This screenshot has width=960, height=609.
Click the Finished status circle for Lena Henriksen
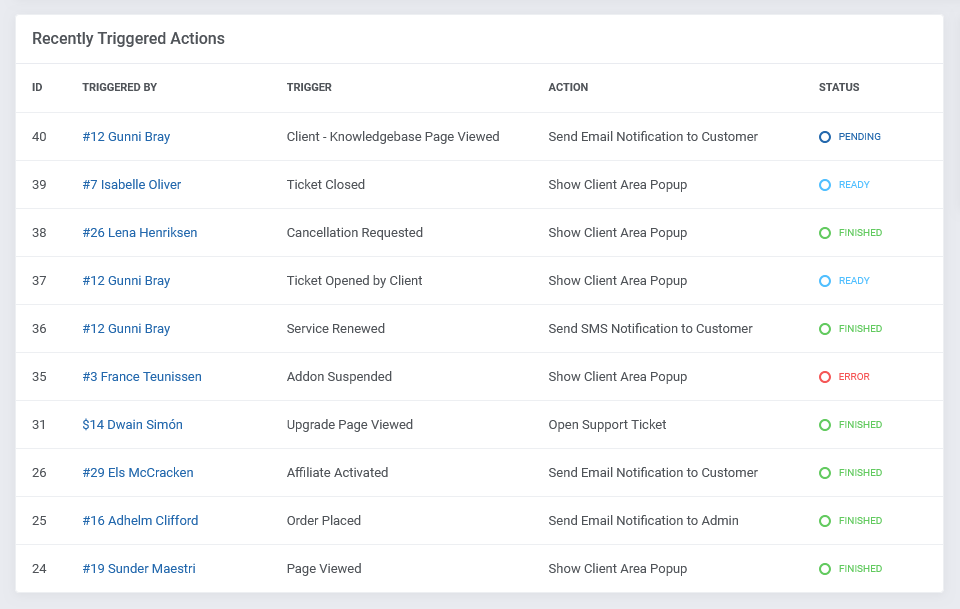pyautogui.click(x=825, y=233)
